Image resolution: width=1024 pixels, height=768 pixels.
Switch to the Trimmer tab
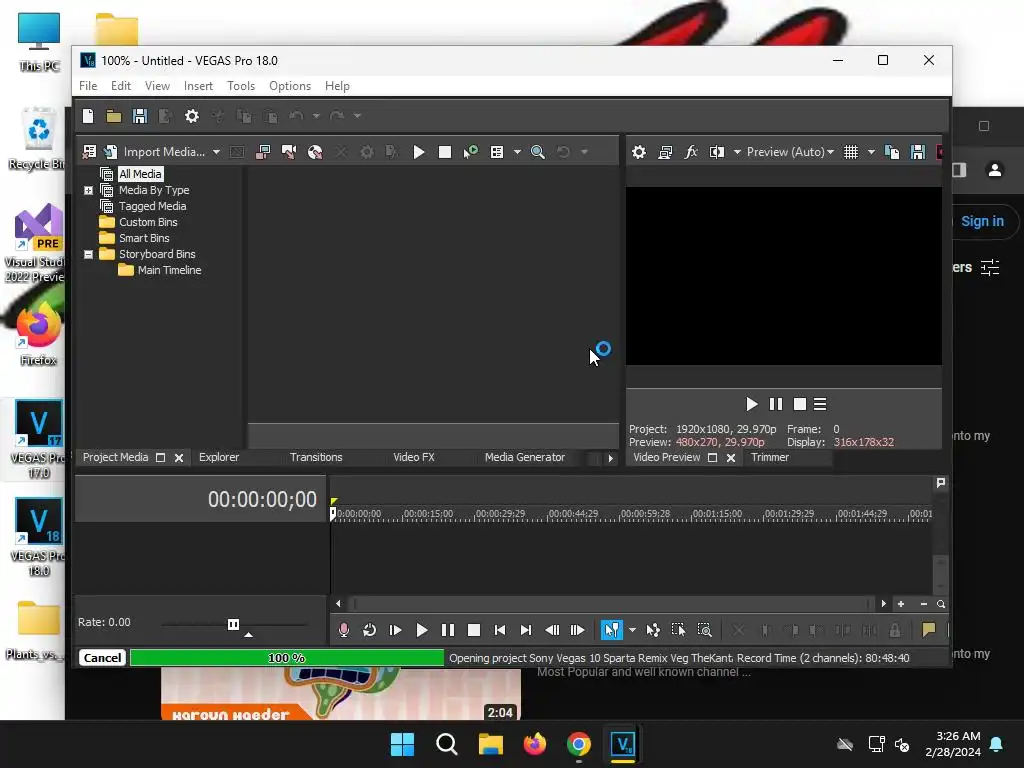pos(770,457)
